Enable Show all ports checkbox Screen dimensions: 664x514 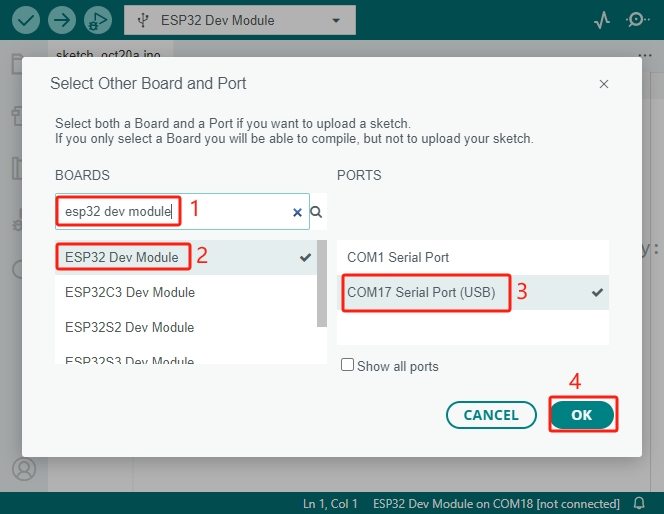click(347, 365)
